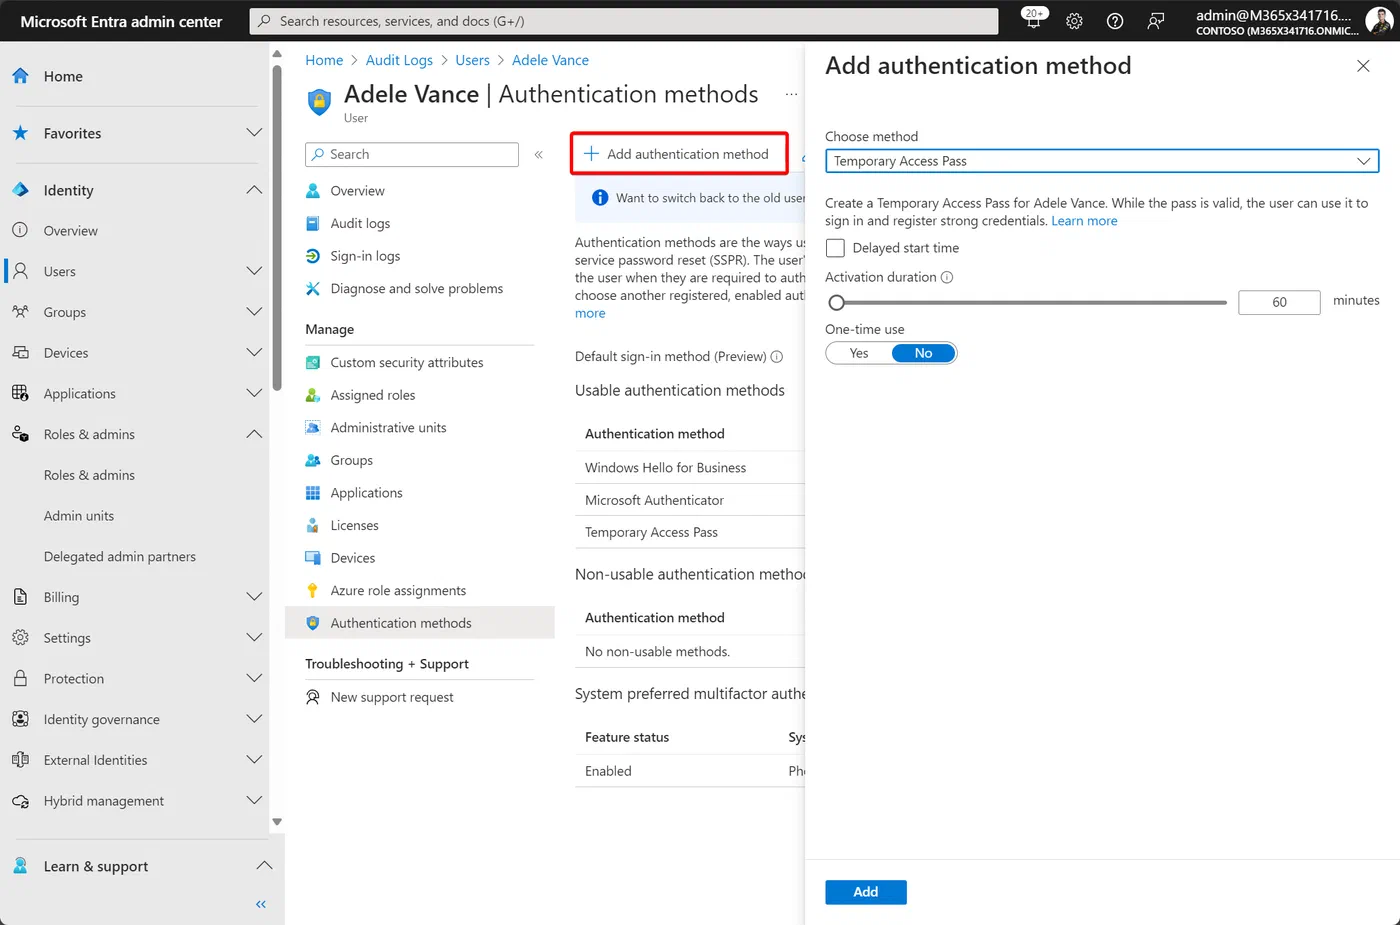Viewport: 1400px width, 925px height.
Task: Set One-time use to Yes
Action: pyautogui.click(x=859, y=353)
